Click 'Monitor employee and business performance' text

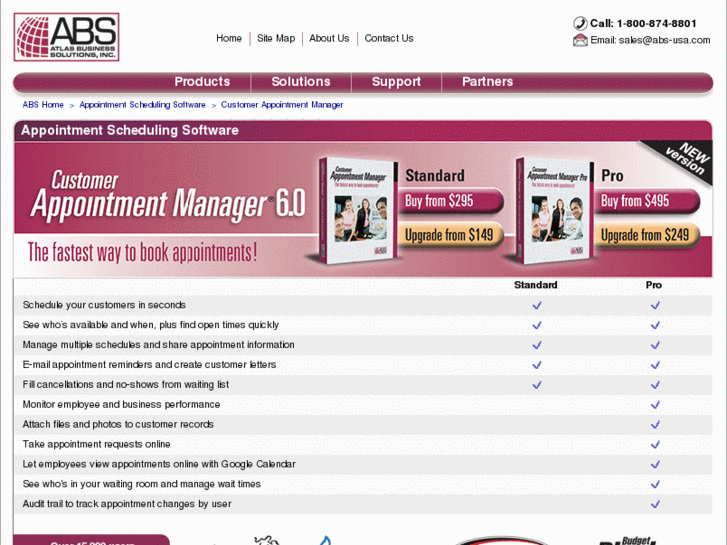(x=121, y=405)
